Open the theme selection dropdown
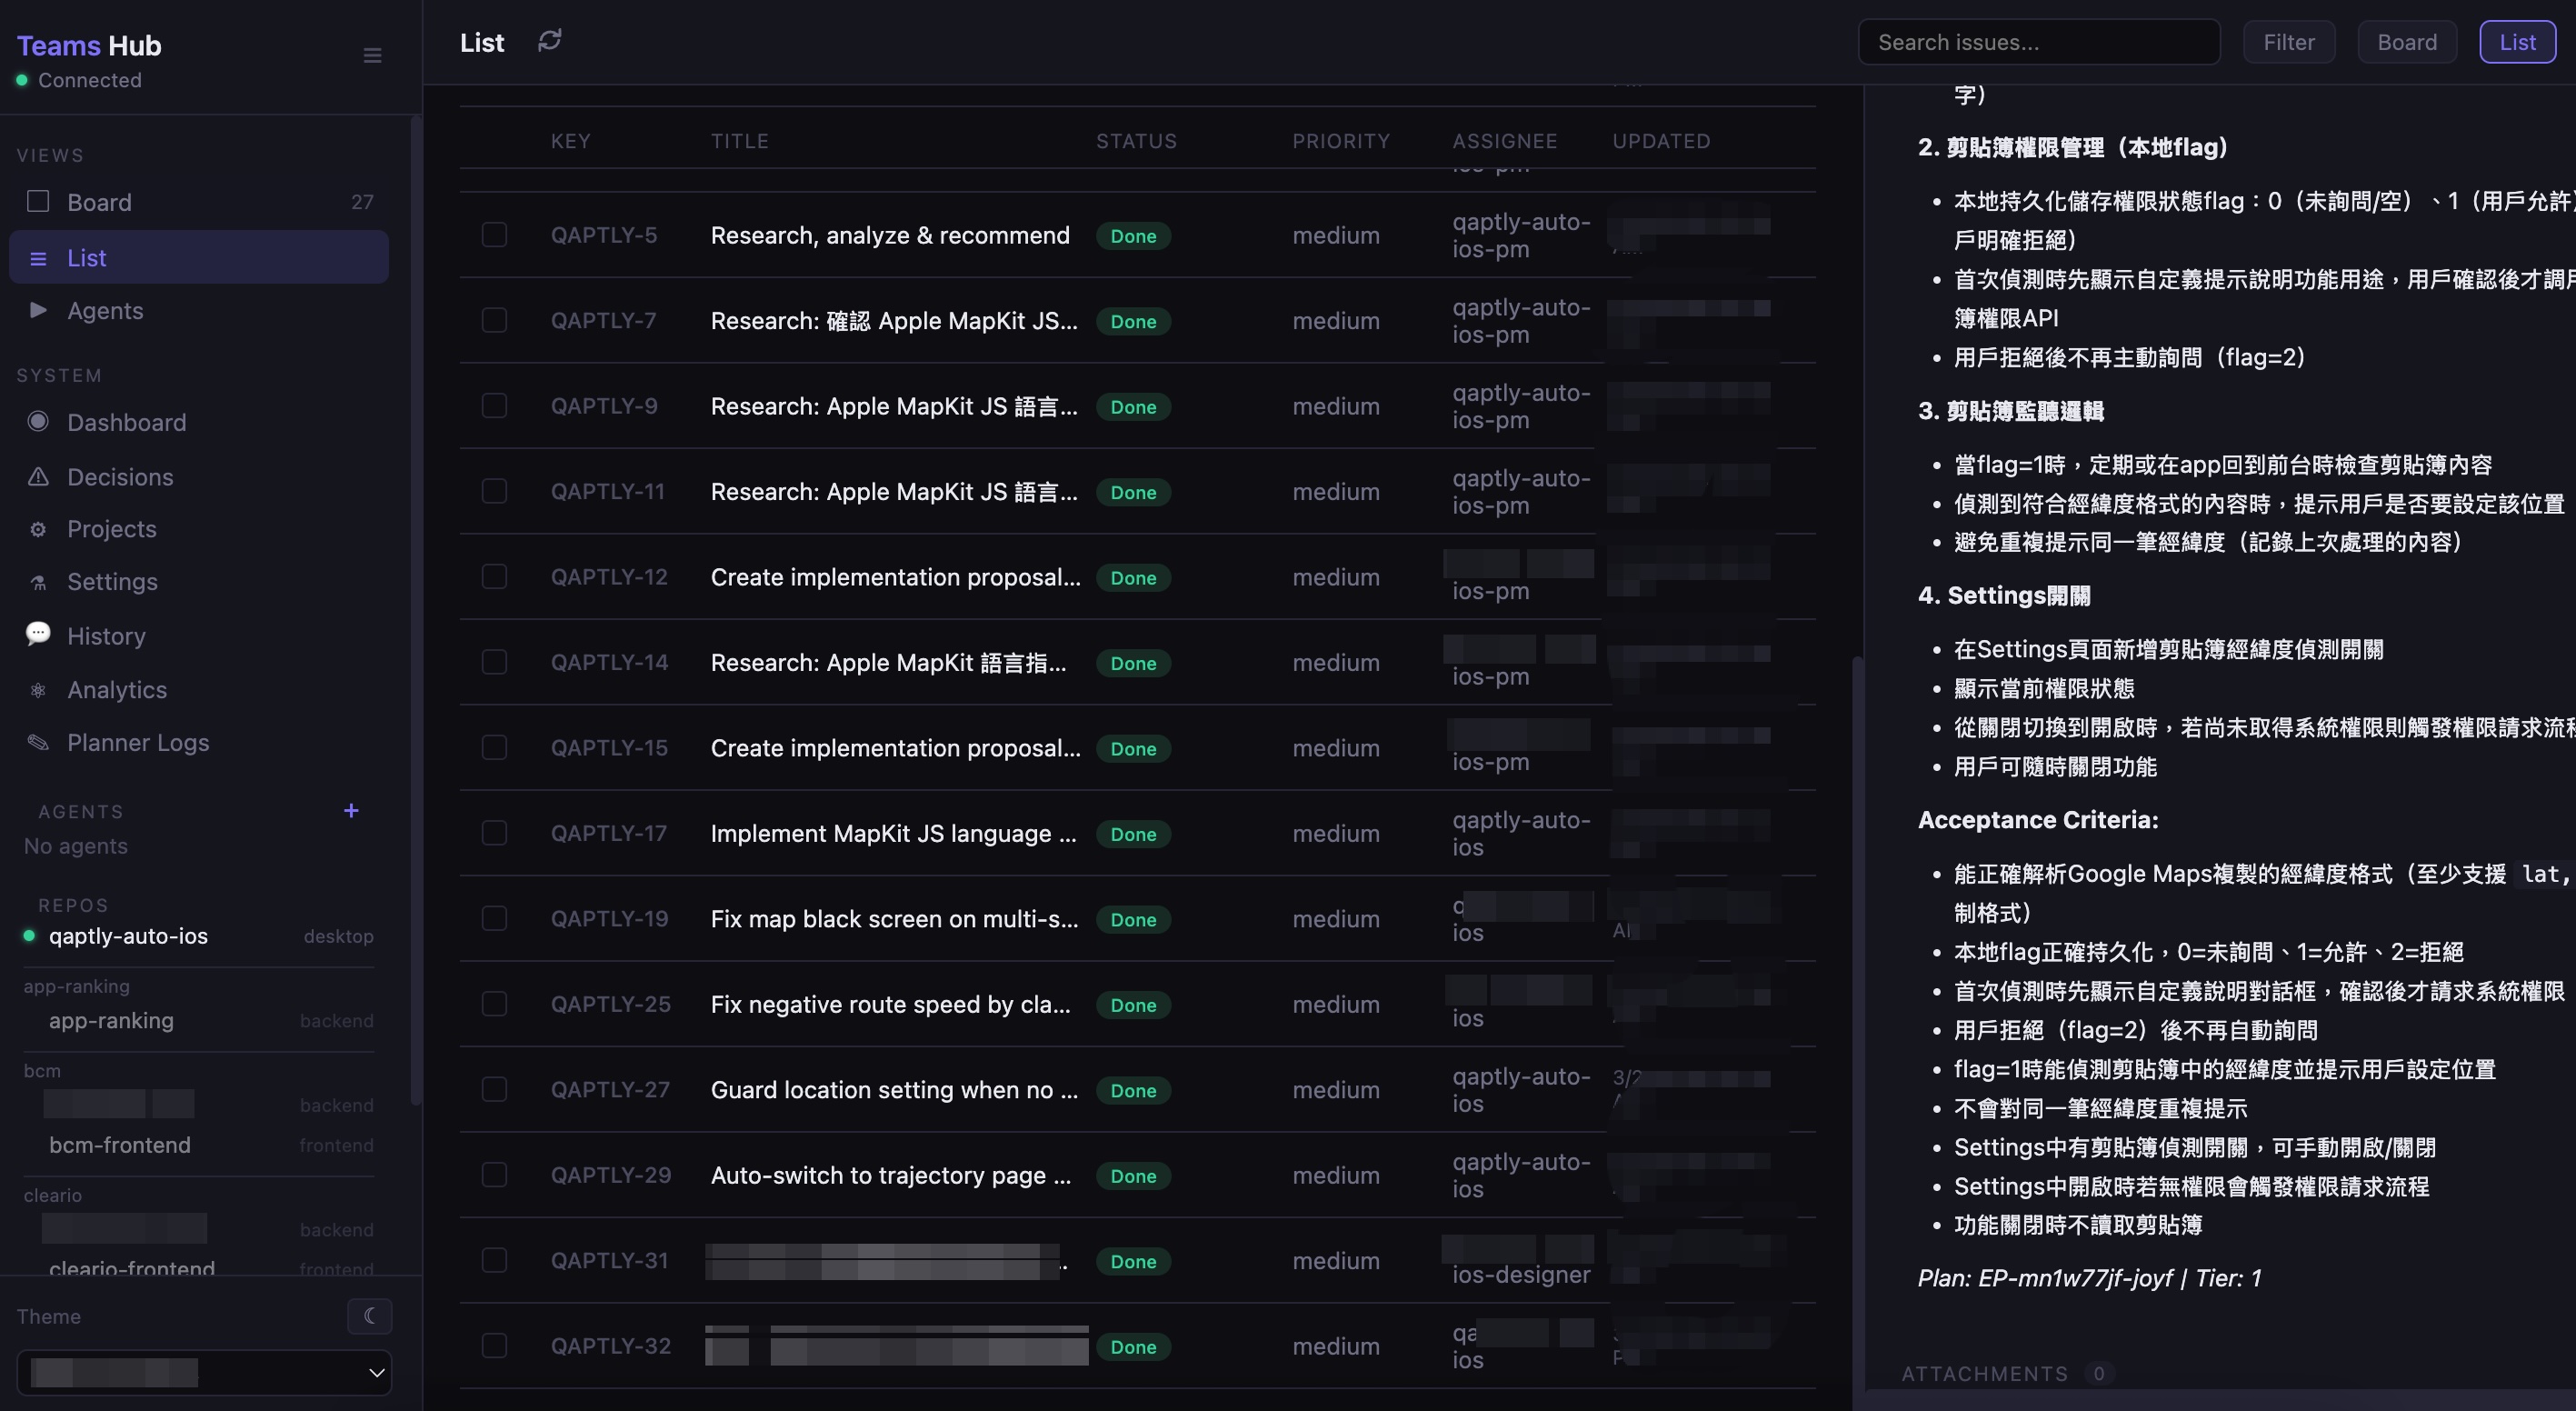 (204, 1372)
